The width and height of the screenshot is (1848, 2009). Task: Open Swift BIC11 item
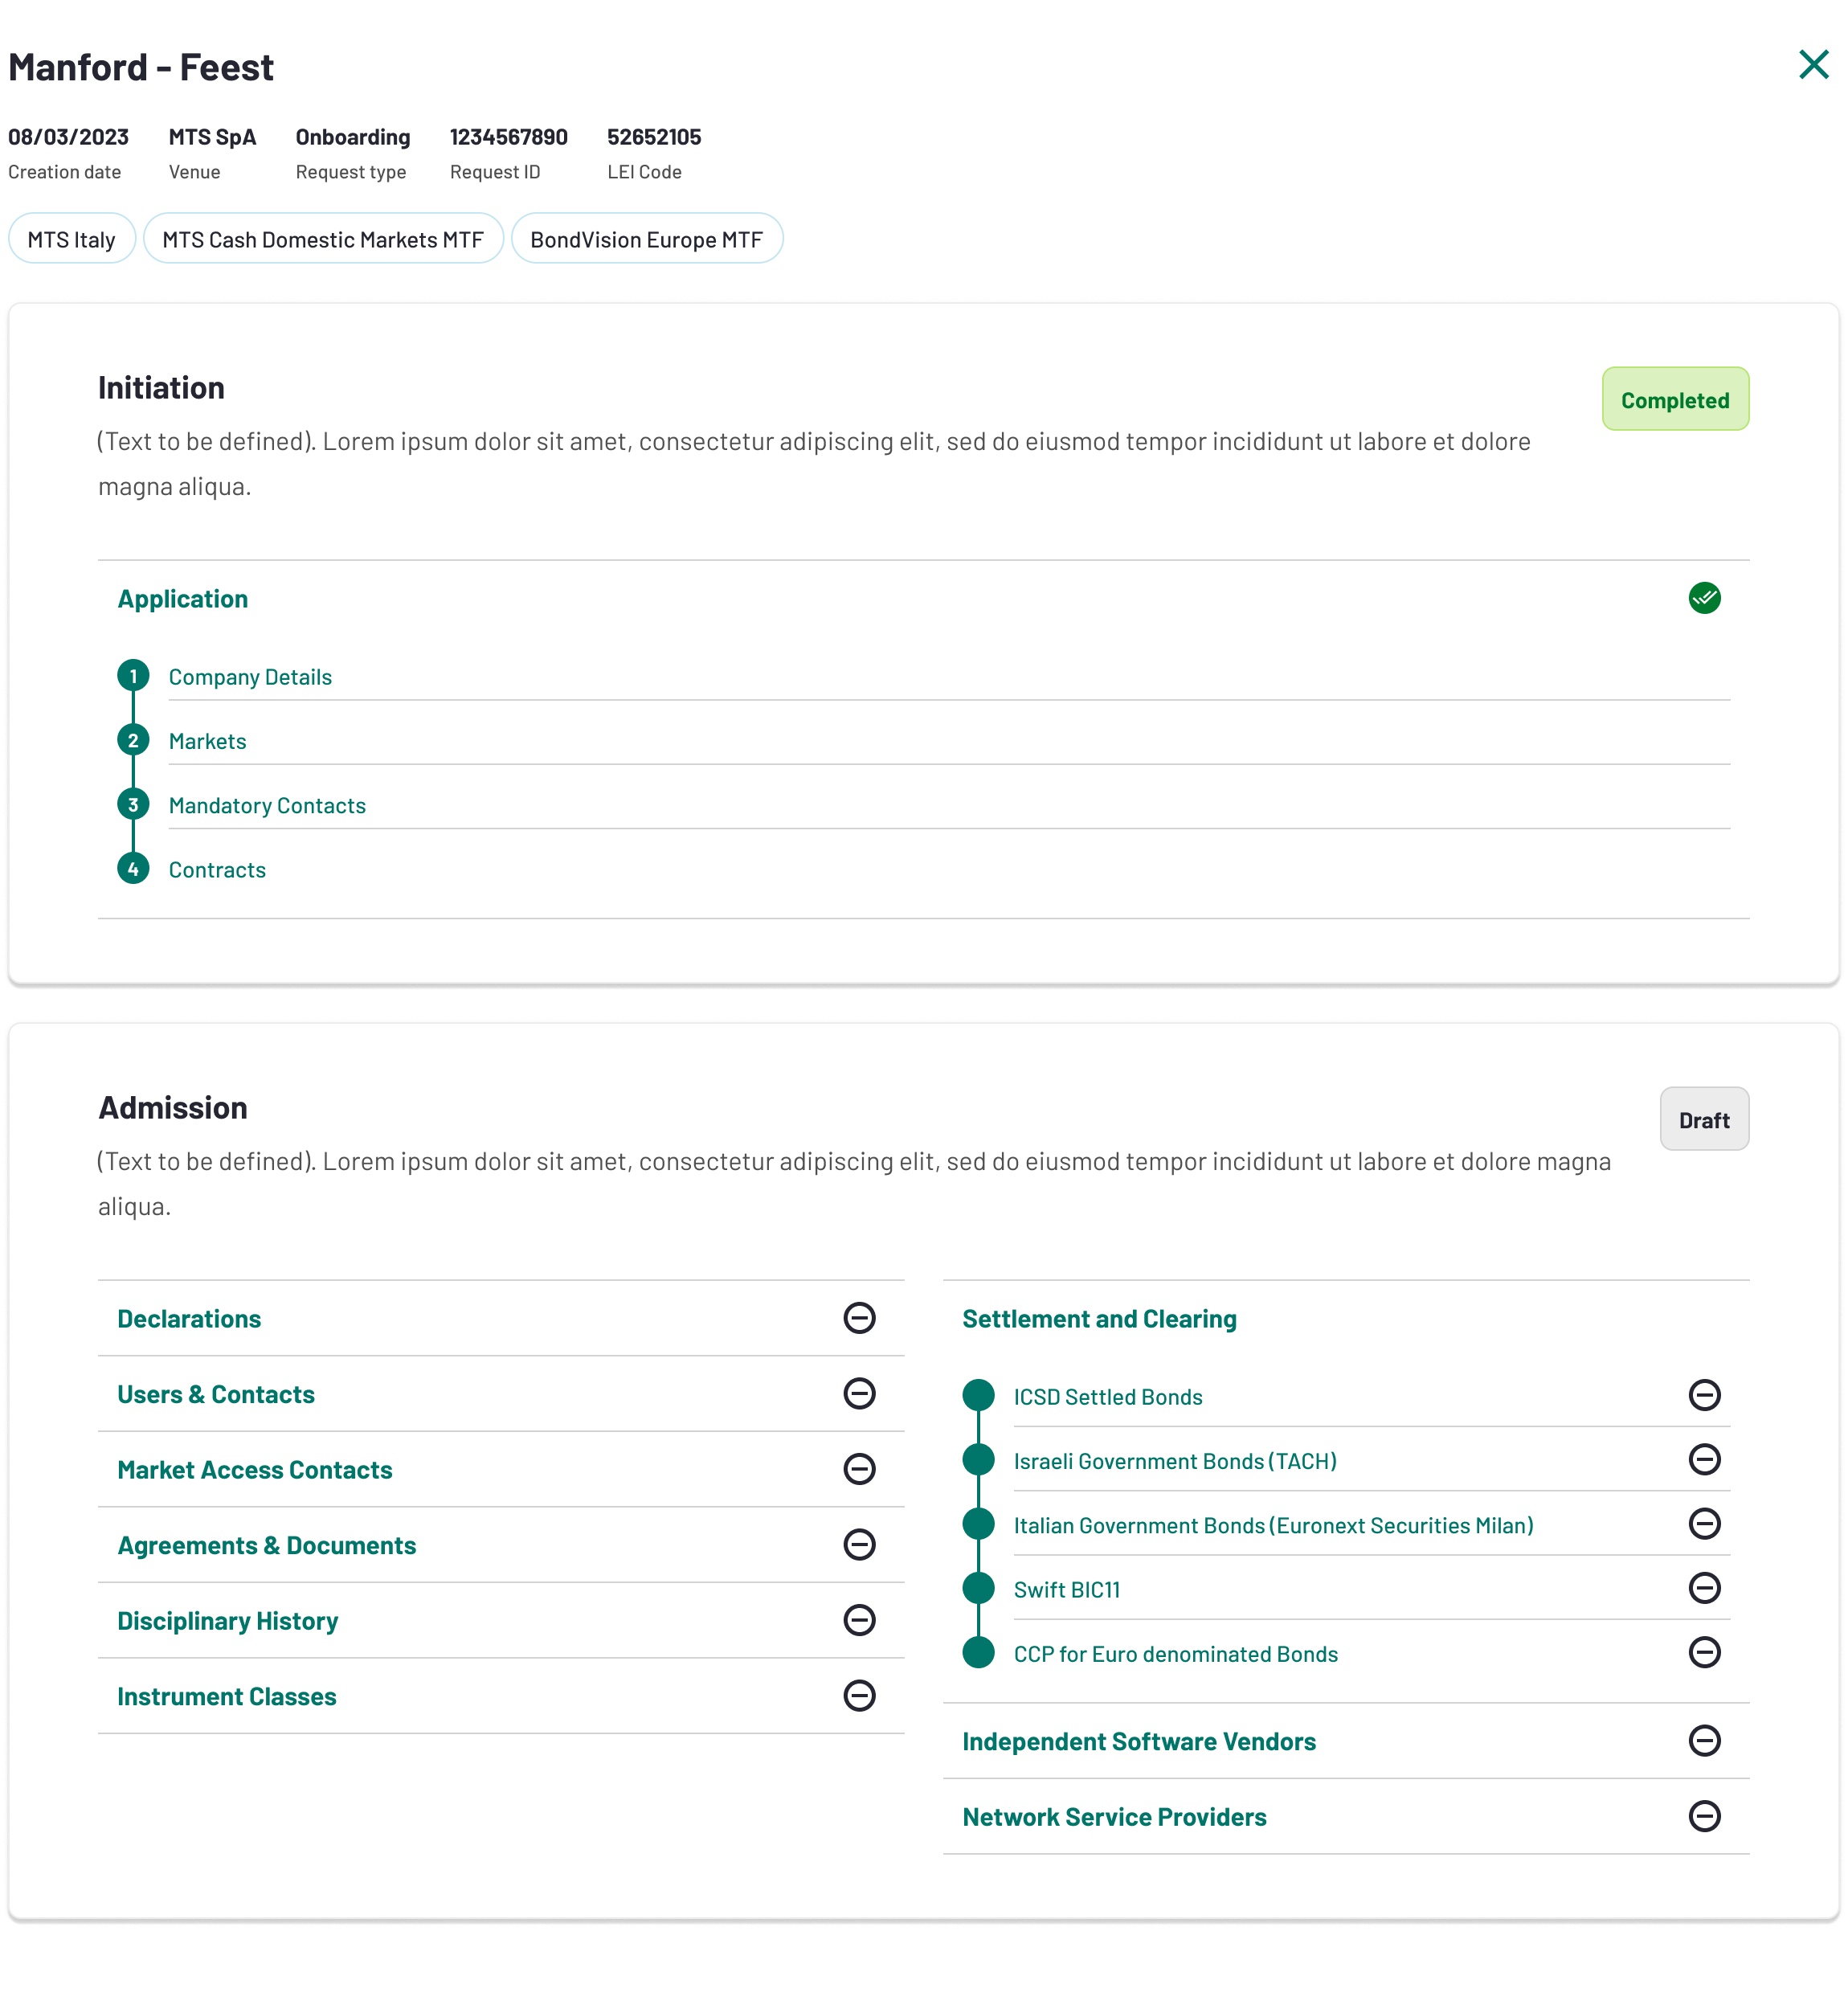(1067, 1589)
